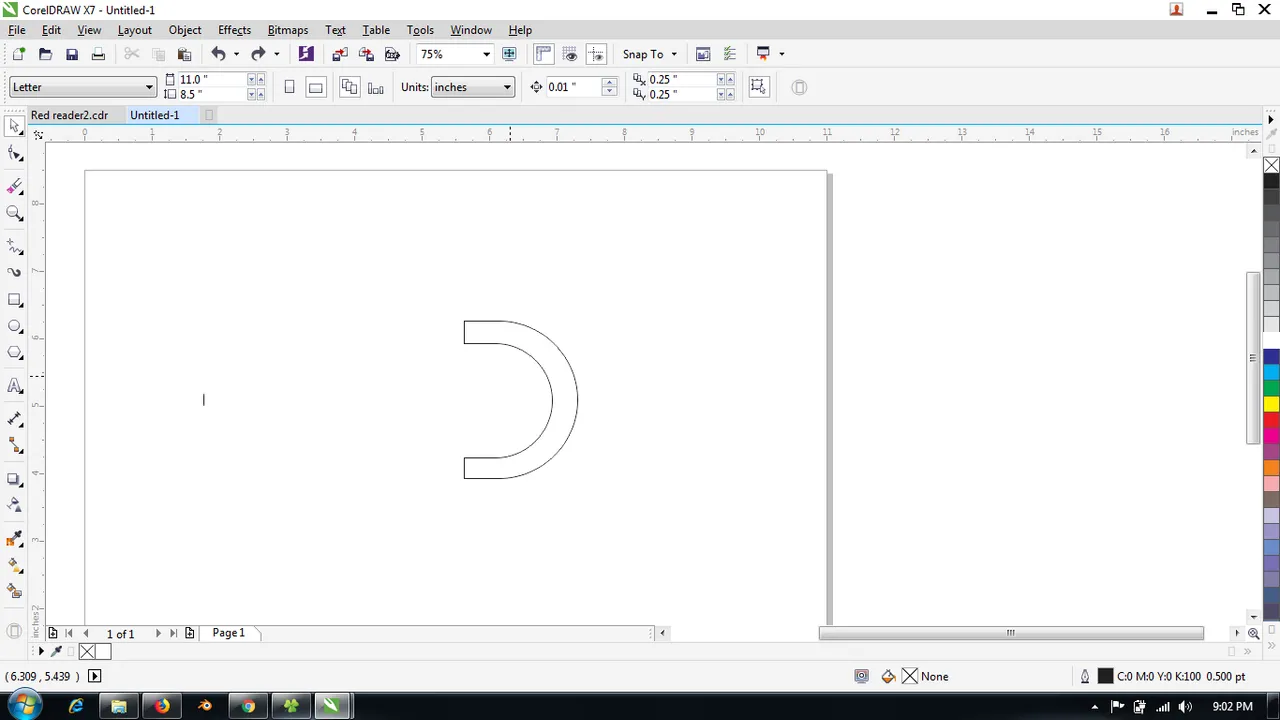The width and height of the screenshot is (1280, 720).
Task: Select the Drop Shadow tool
Action: coord(14,479)
